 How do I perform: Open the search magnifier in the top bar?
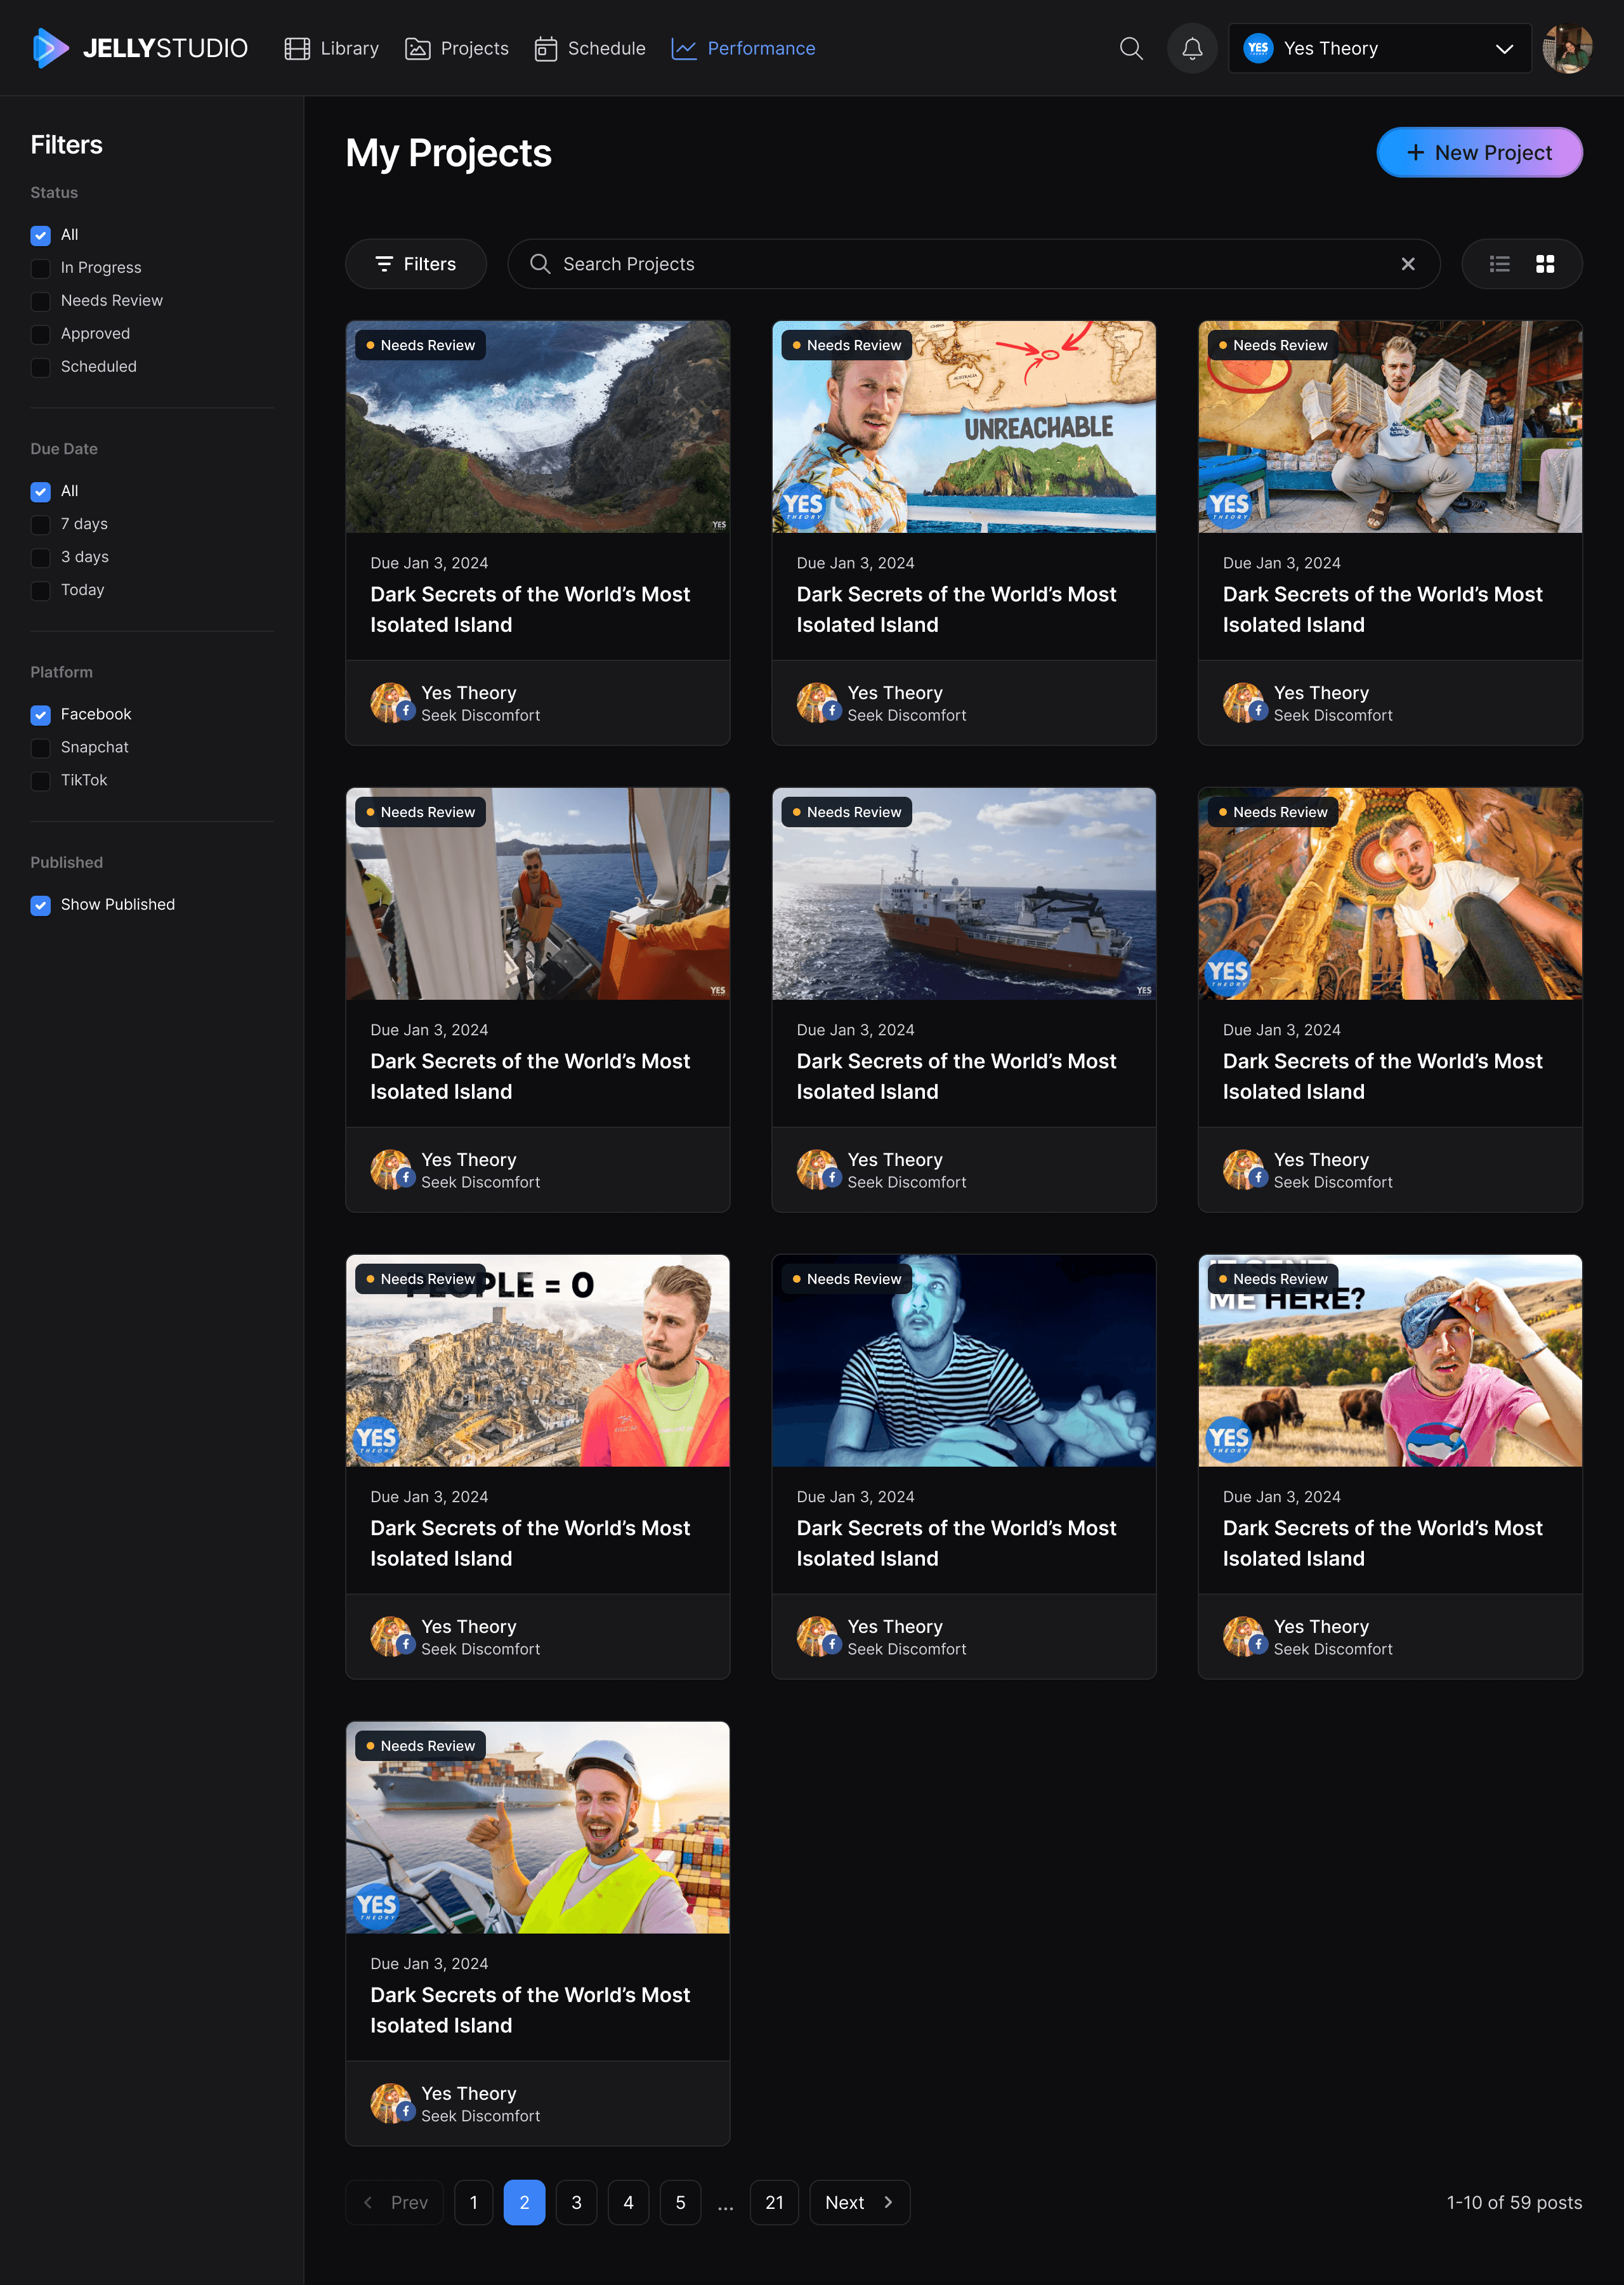pyautogui.click(x=1131, y=48)
